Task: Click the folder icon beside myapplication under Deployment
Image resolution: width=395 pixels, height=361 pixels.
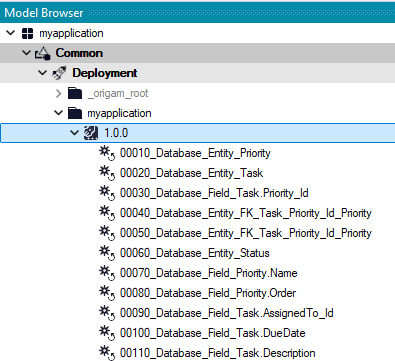Action: pos(75,113)
